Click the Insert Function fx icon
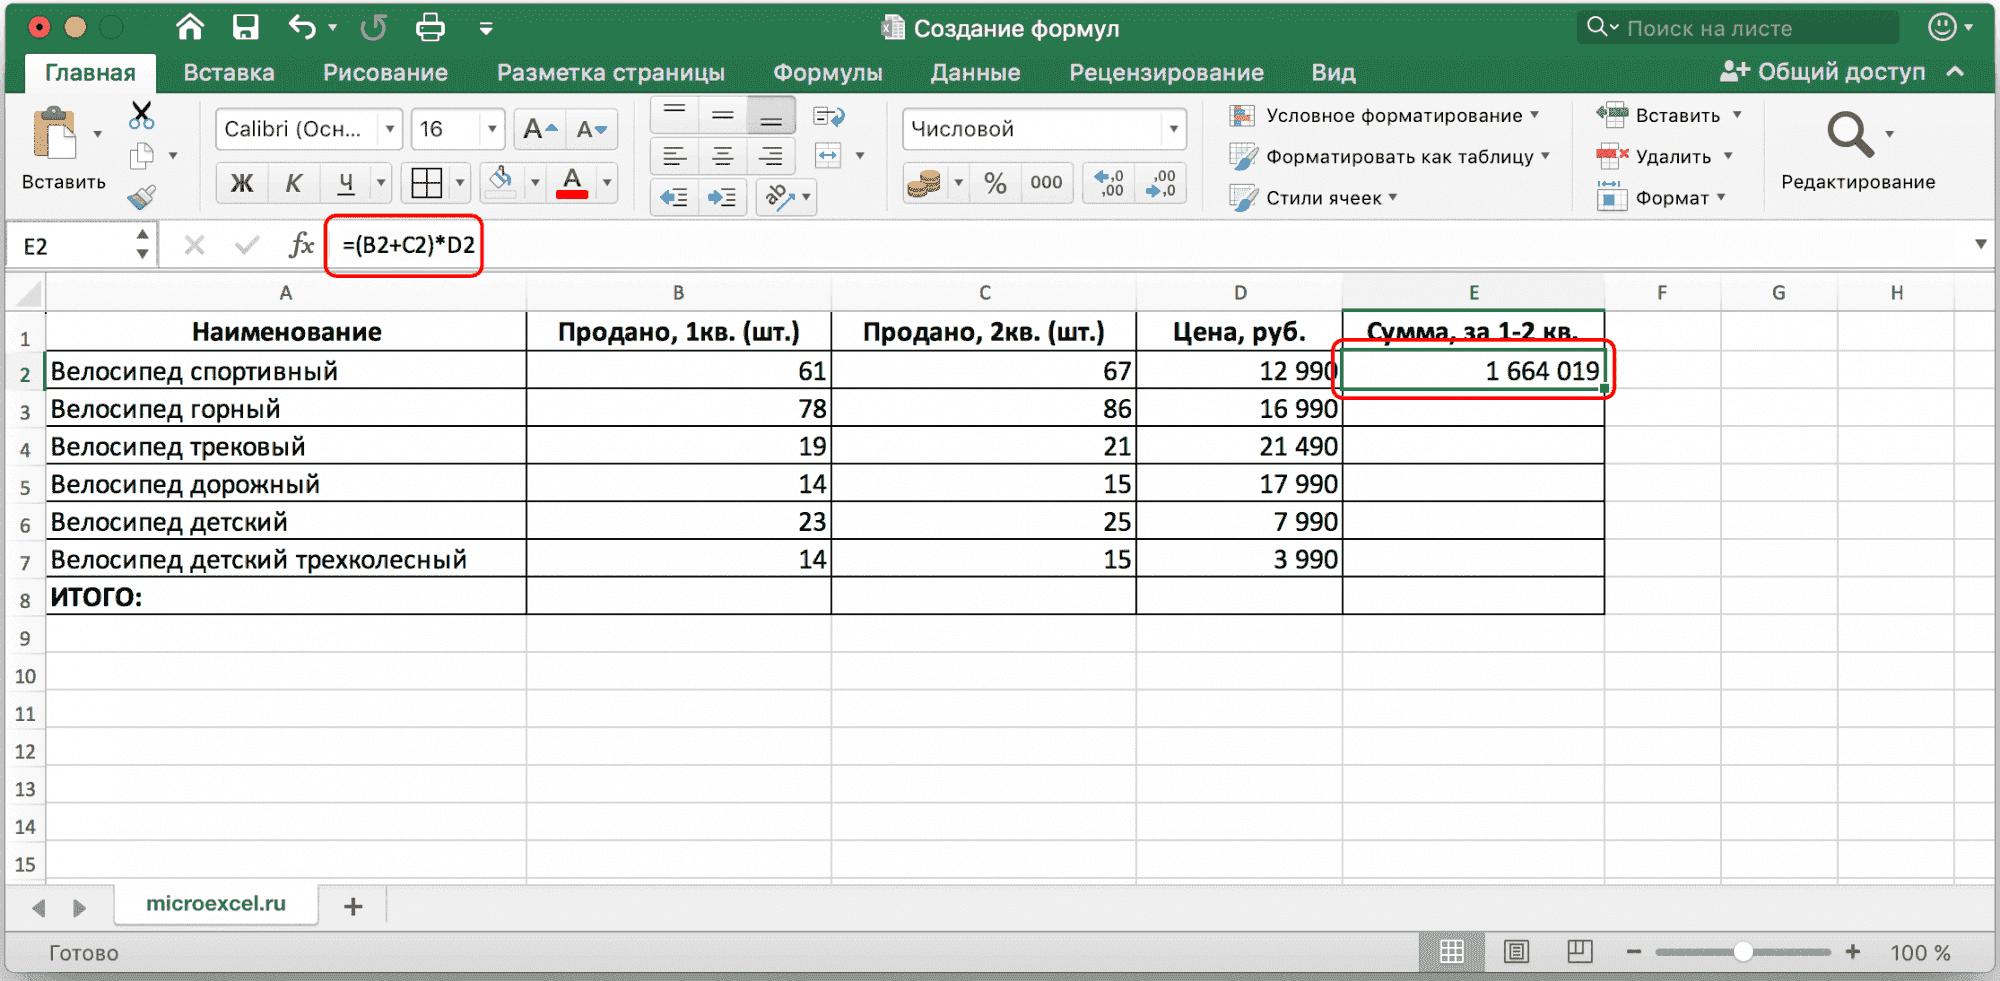The height and width of the screenshot is (981, 2000). (x=301, y=245)
